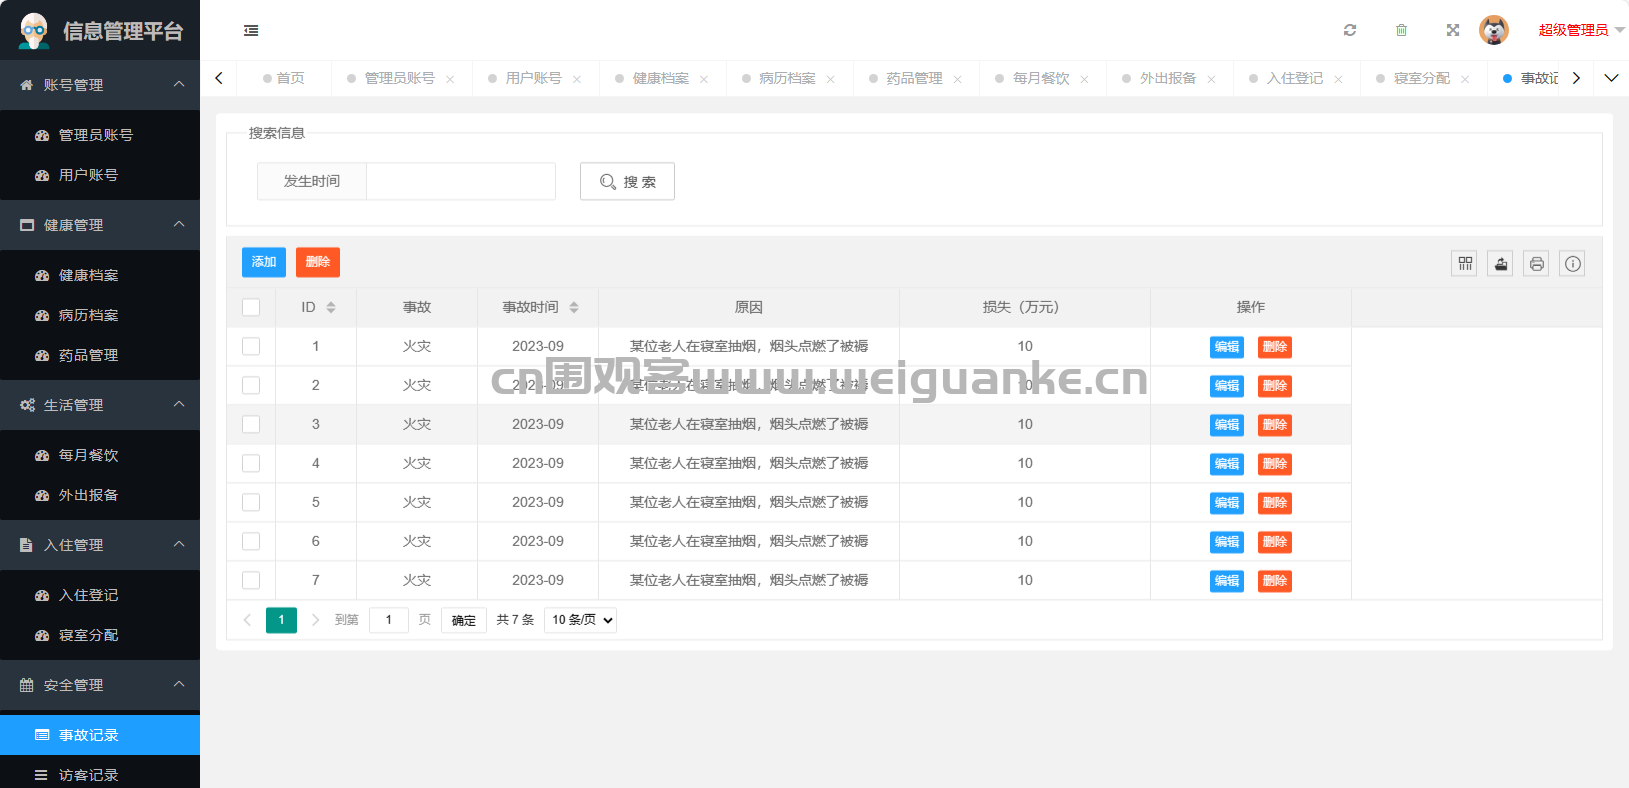Image resolution: width=1629 pixels, height=788 pixels.
Task: Click the 发生时间 search input field
Action: click(x=461, y=181)
